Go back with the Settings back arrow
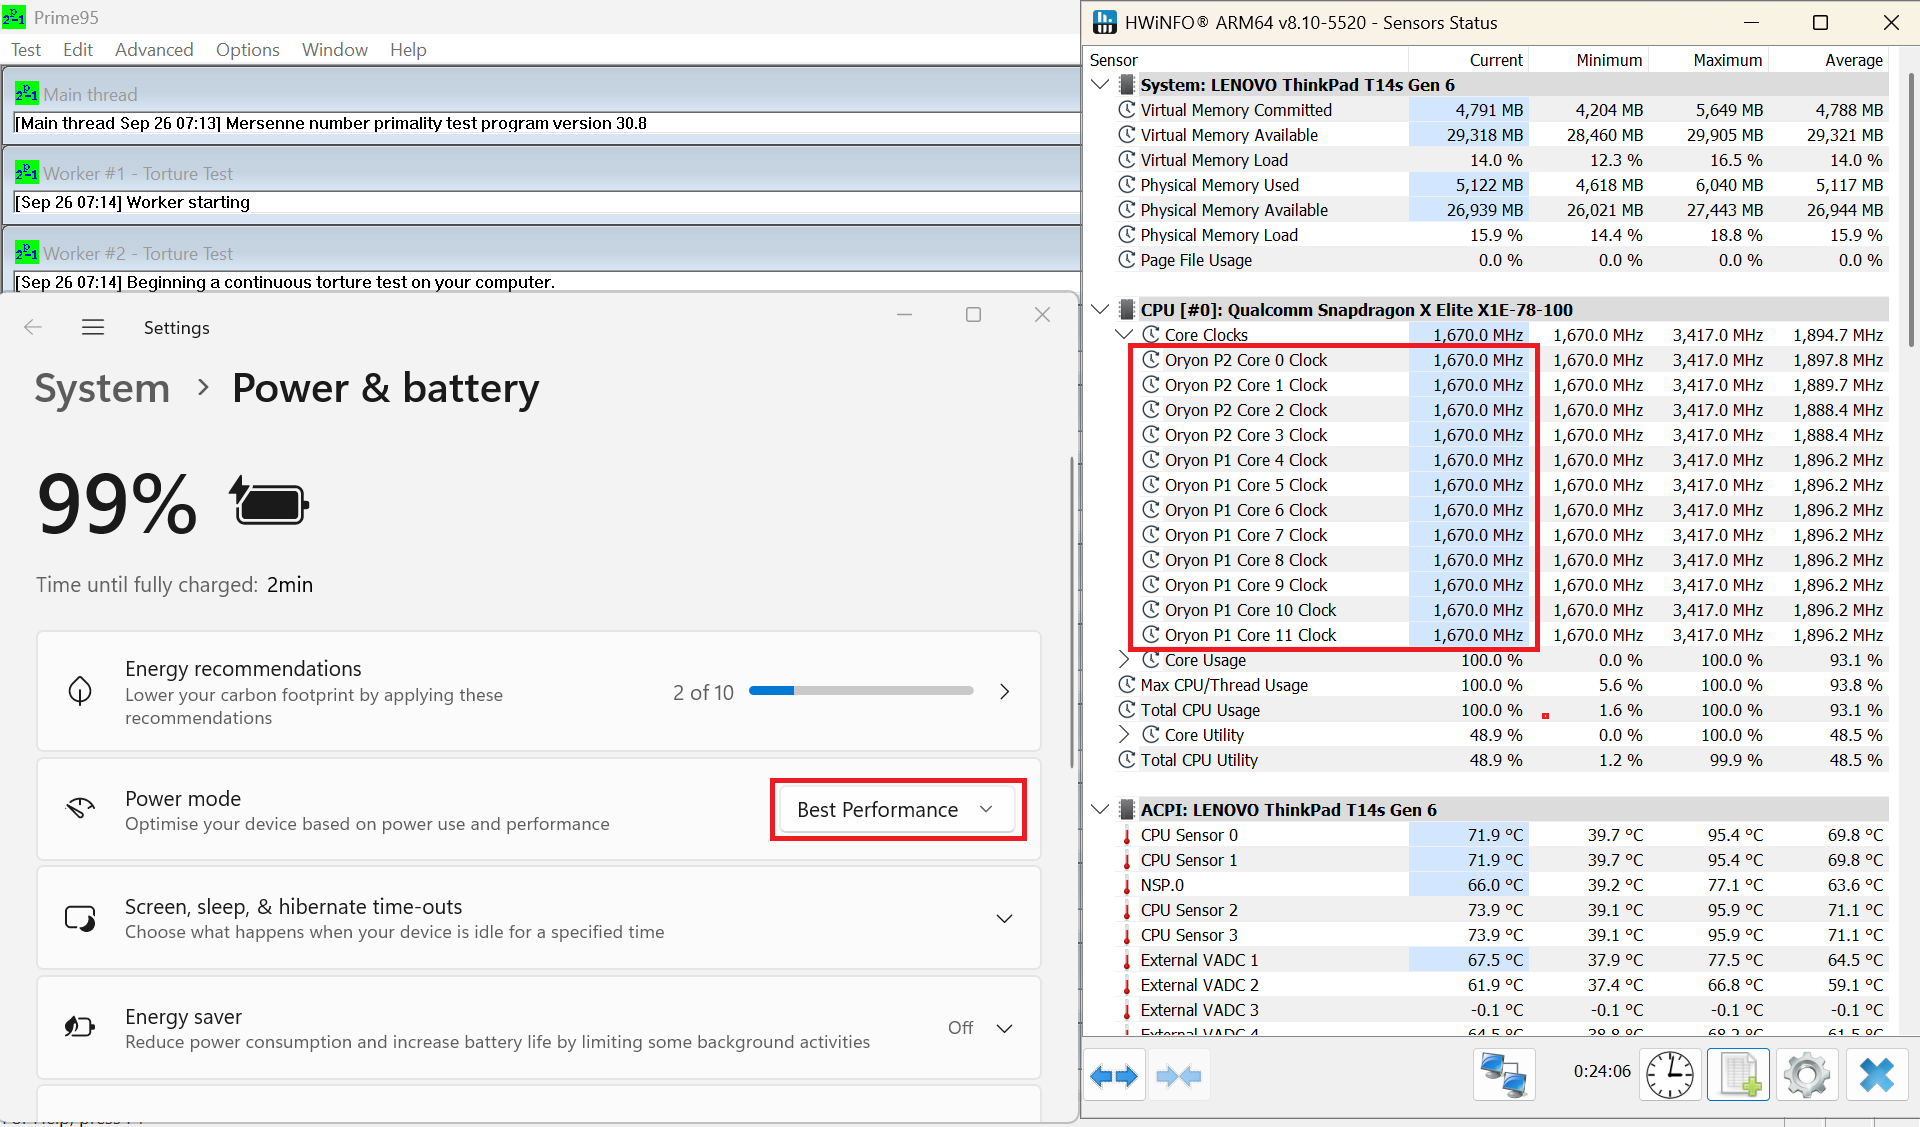The width and height of the screenshot is (1920, 1127). pyautogui.click(x=33, y=327)
